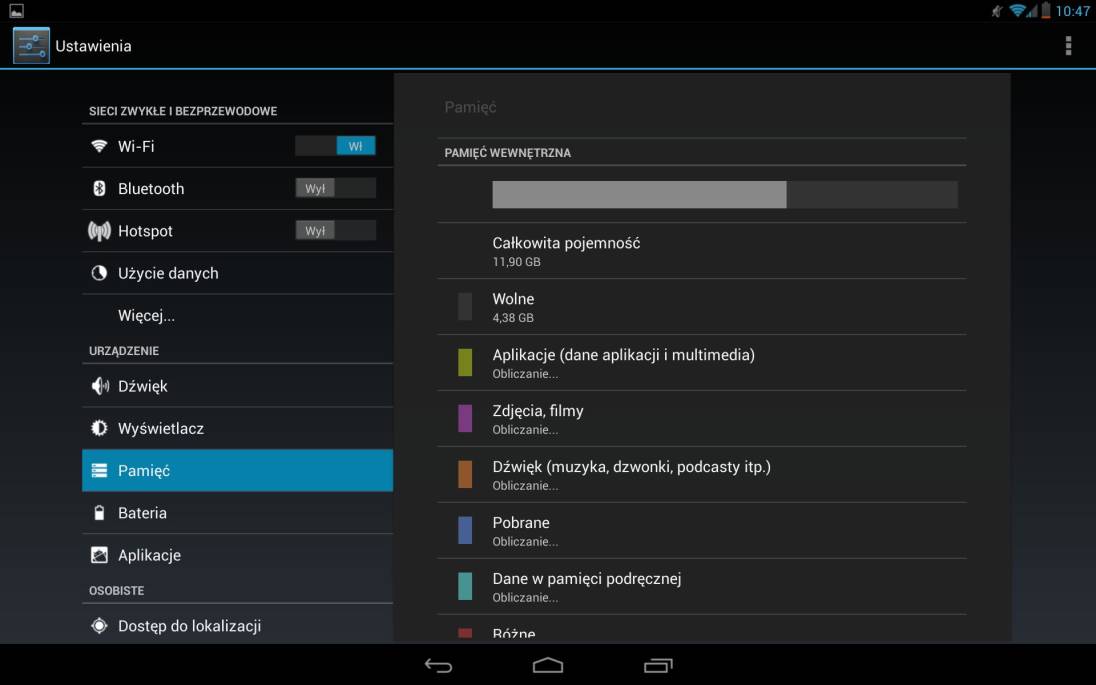Tap the green Aplikacje storage swatch
The height and width of the screenshot is (685, 1096).
click(465, 362)
